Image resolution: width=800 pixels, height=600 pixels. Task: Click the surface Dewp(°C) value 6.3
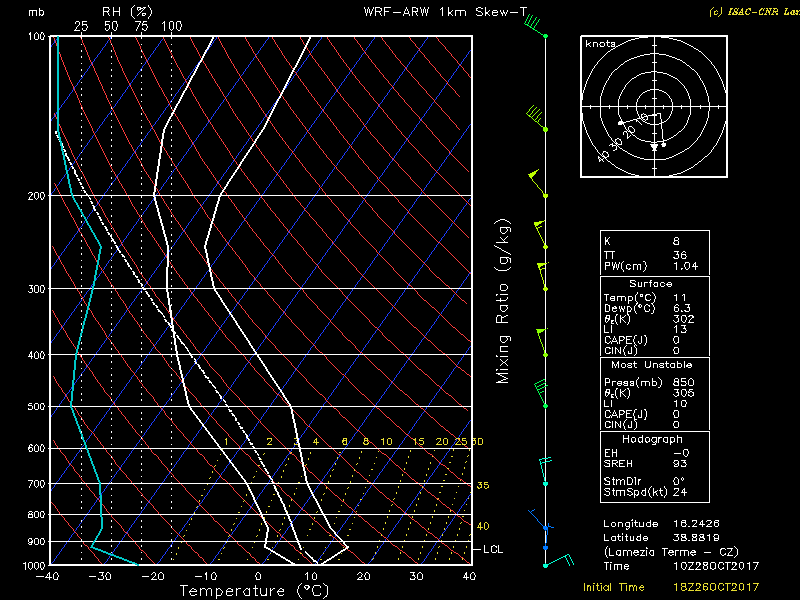pos(682,308)
